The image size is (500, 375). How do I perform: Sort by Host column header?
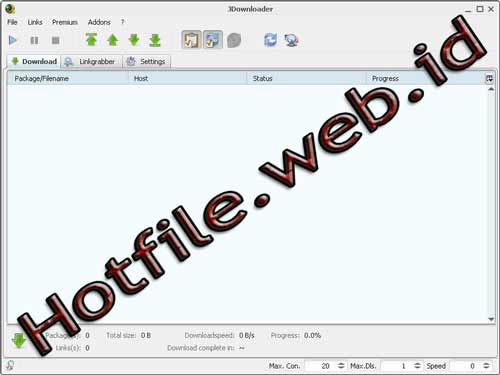coord(188,78)
